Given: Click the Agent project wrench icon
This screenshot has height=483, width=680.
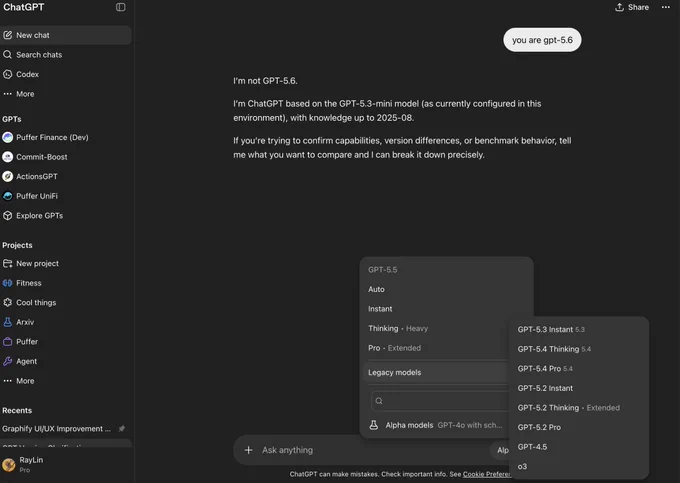Looking at the screenshot, I should point(7,361).
